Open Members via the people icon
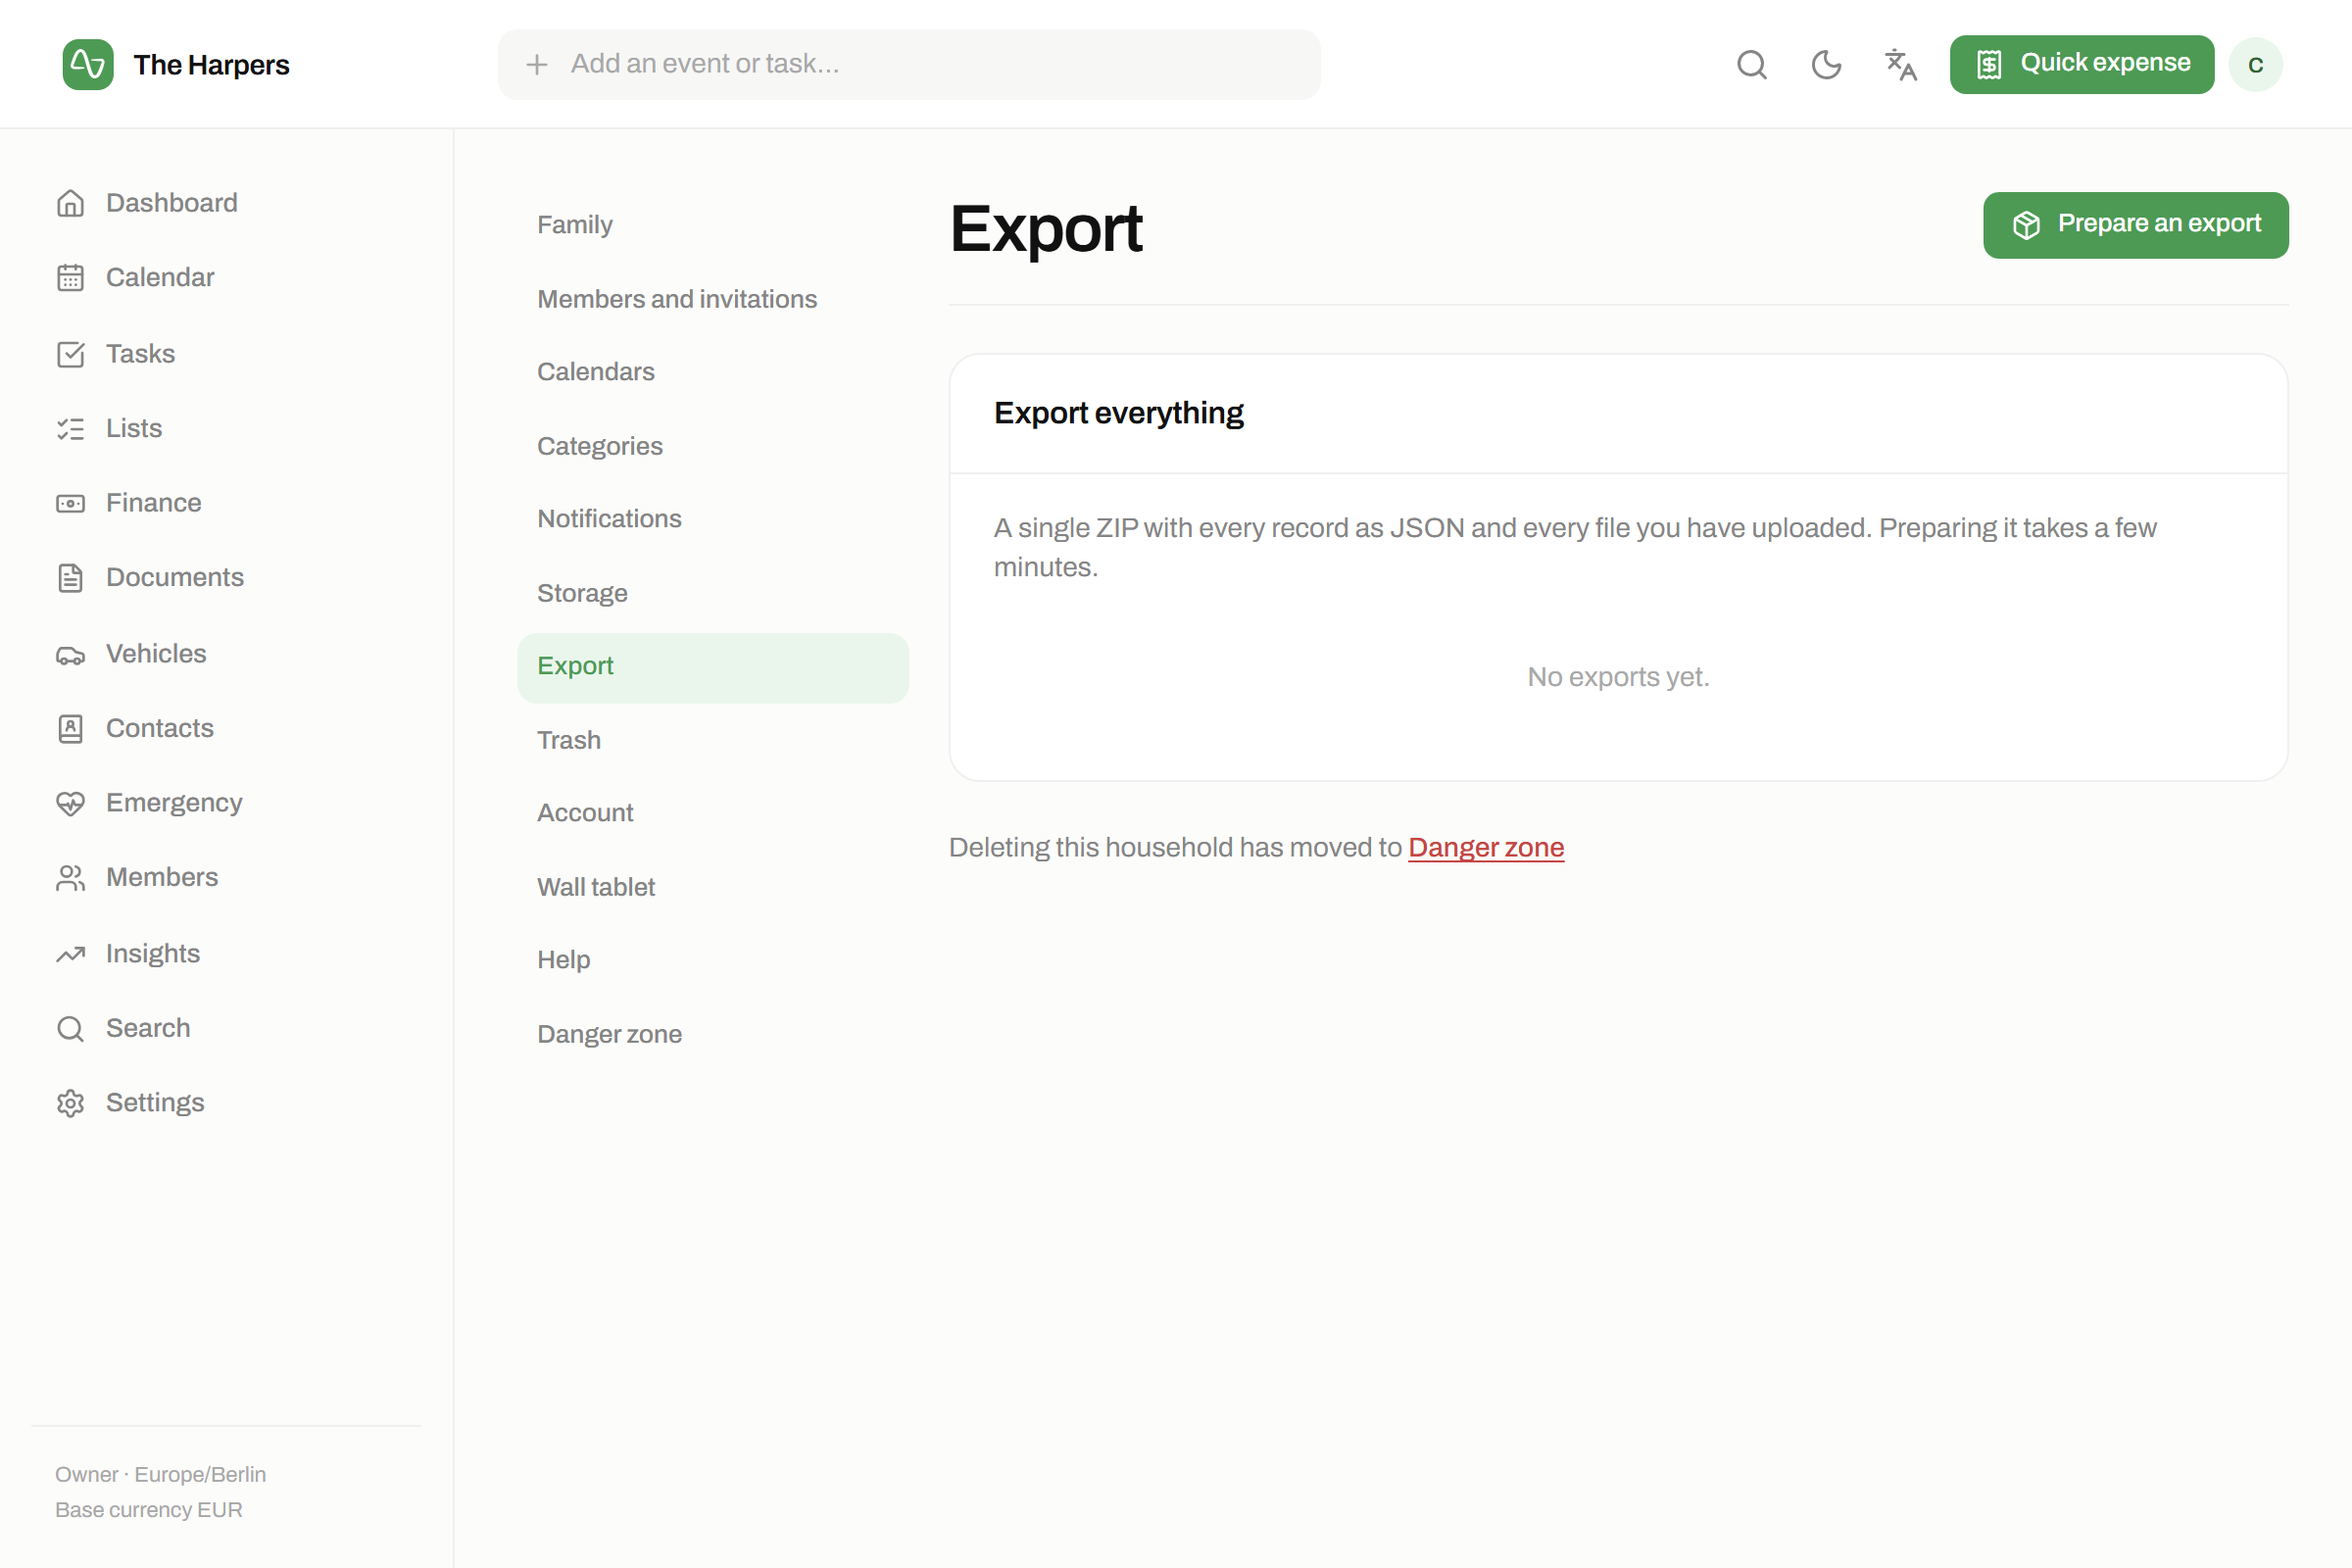 coord(70,878)
